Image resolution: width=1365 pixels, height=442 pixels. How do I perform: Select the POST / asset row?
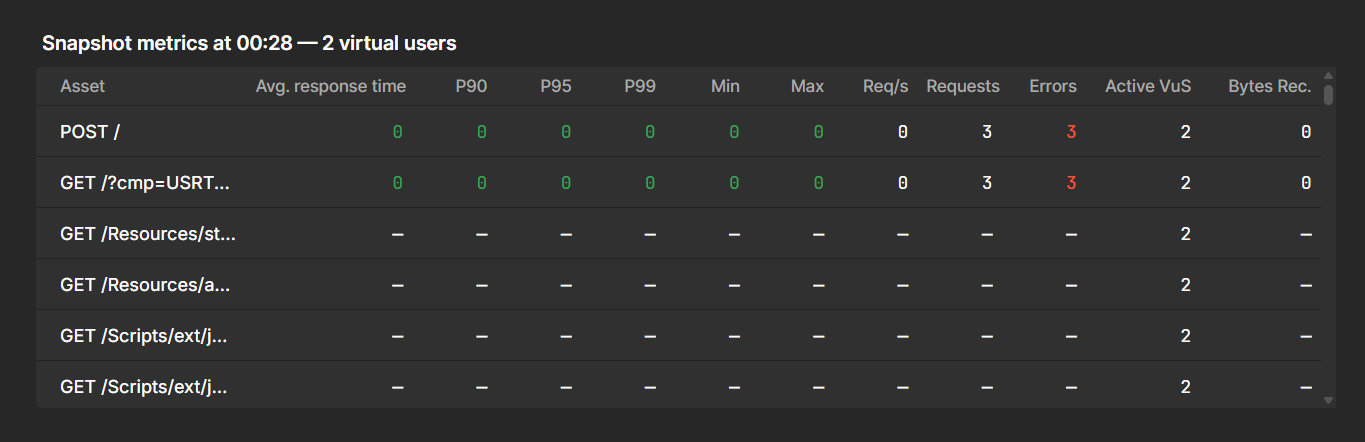pyautogui.click(x=91, y=132)
